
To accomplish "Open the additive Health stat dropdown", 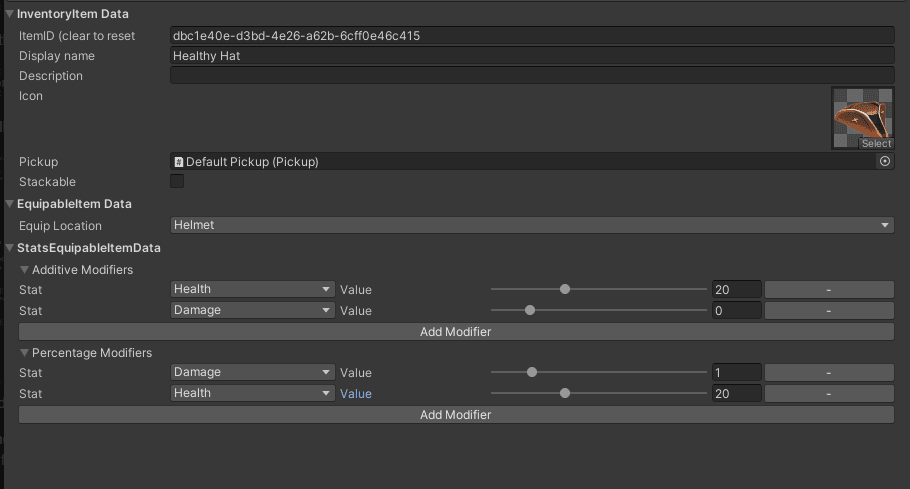I will 252,289.
